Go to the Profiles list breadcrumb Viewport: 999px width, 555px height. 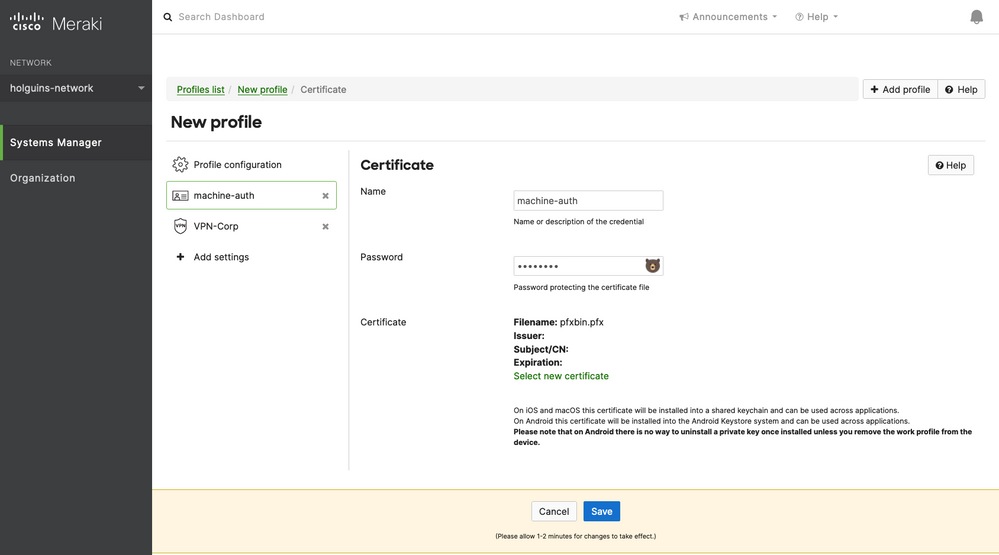(200, 90)
